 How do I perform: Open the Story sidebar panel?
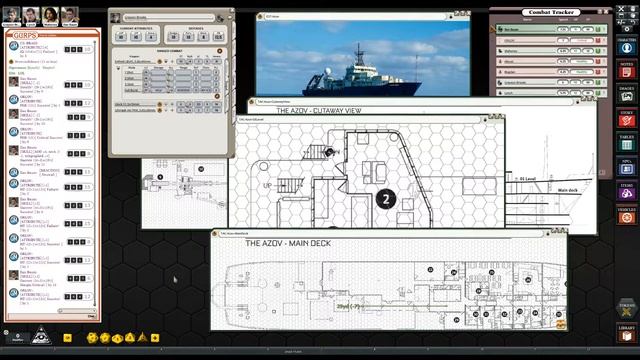click(x=627, y=118)
